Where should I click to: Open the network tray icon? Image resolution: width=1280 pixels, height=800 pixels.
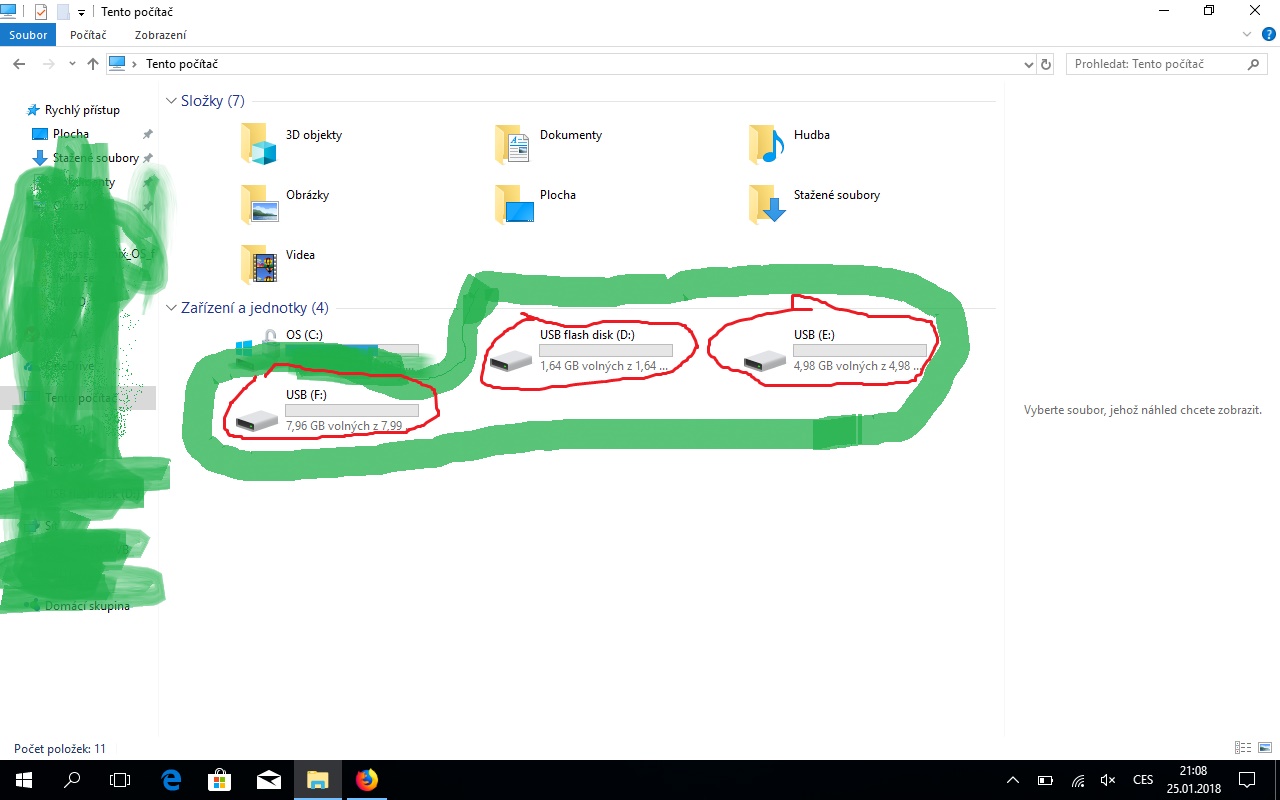point(1078,780)
